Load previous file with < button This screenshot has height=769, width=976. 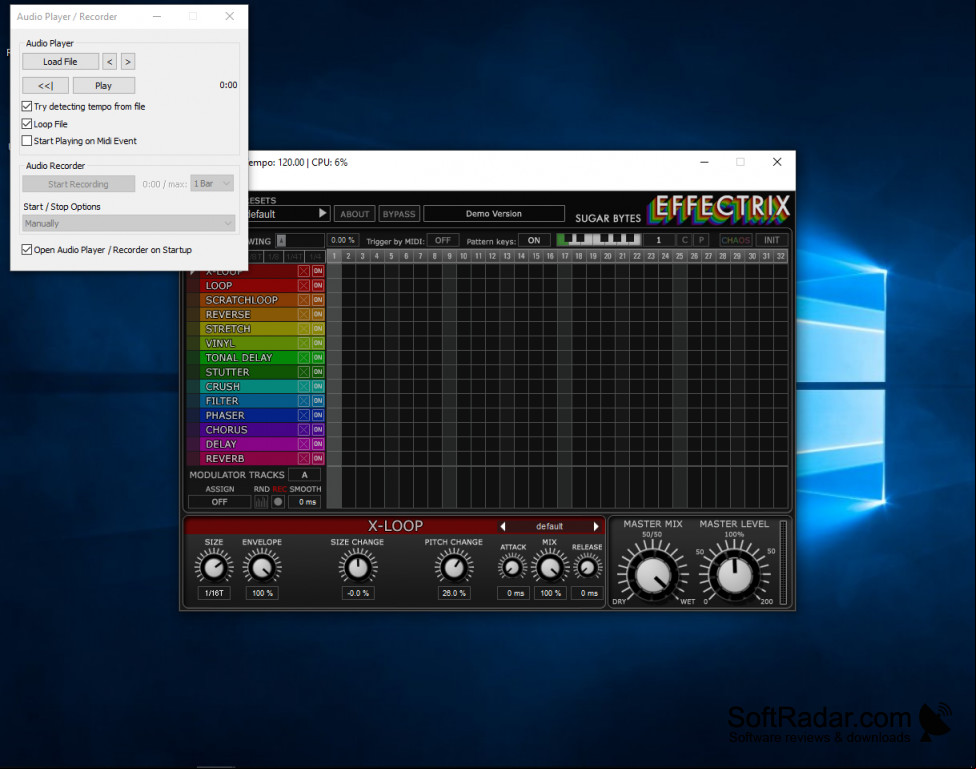click(110, 62)
